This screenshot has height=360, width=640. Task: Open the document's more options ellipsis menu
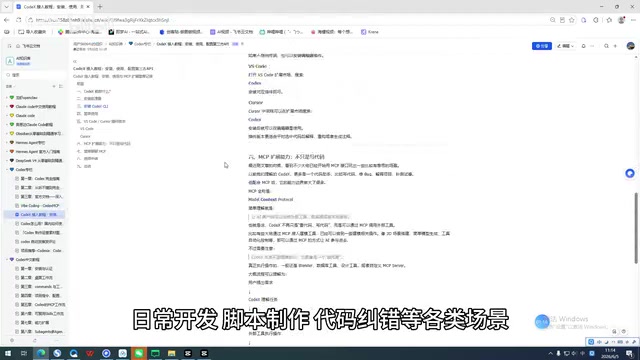click(592, 46)
